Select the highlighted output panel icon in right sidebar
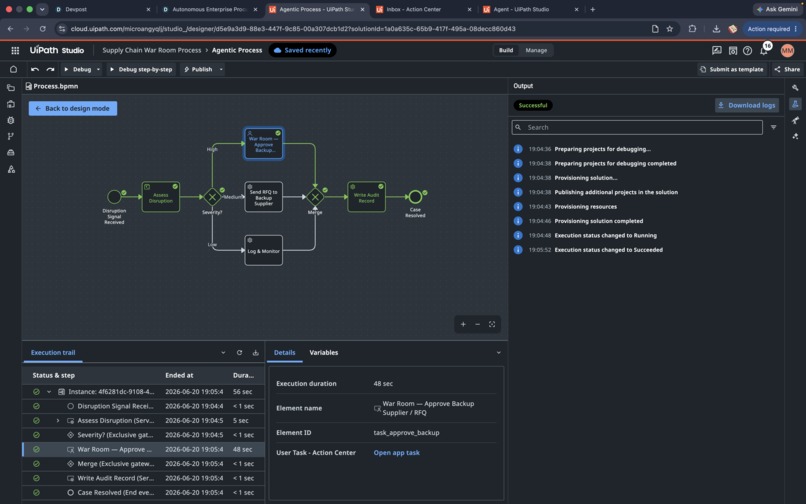The width and height of the screenshot is (806, 504). click(x=795, y=104)
